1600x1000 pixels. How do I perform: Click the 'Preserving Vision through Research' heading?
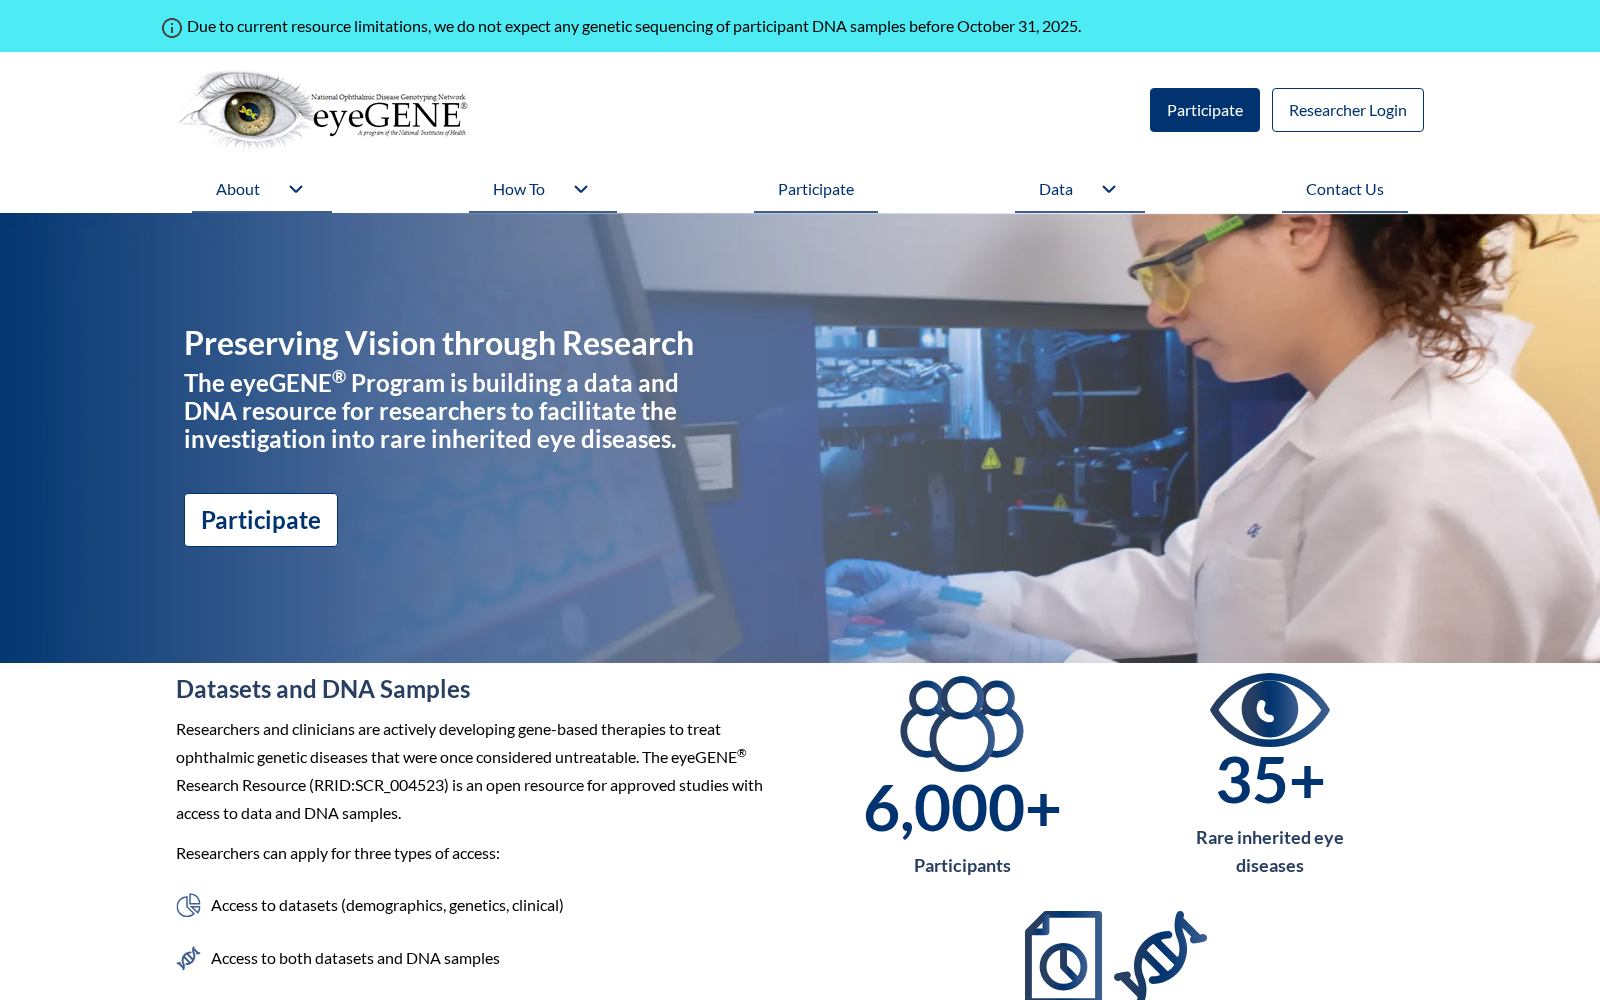click(439, 343)
